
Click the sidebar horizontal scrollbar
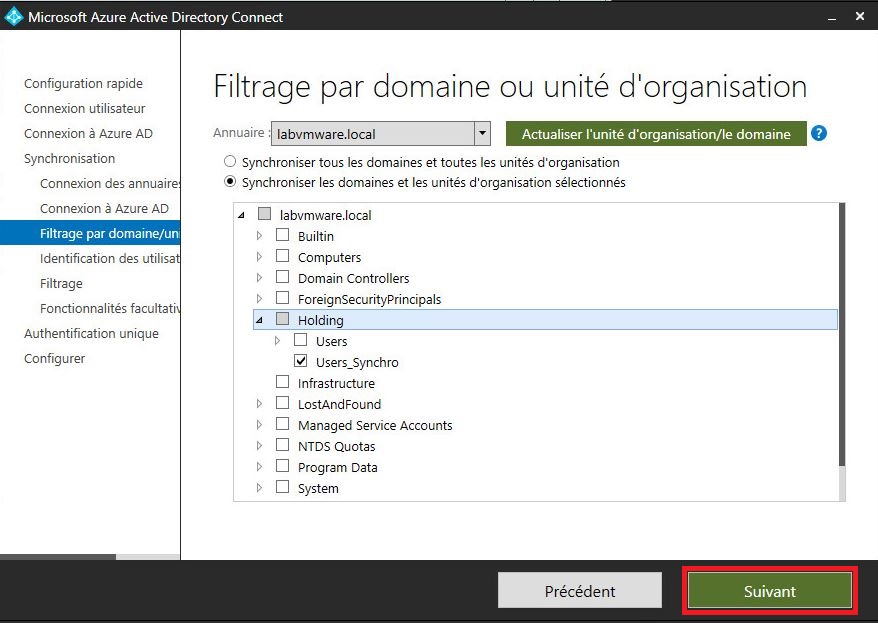[x=58, y=557]
